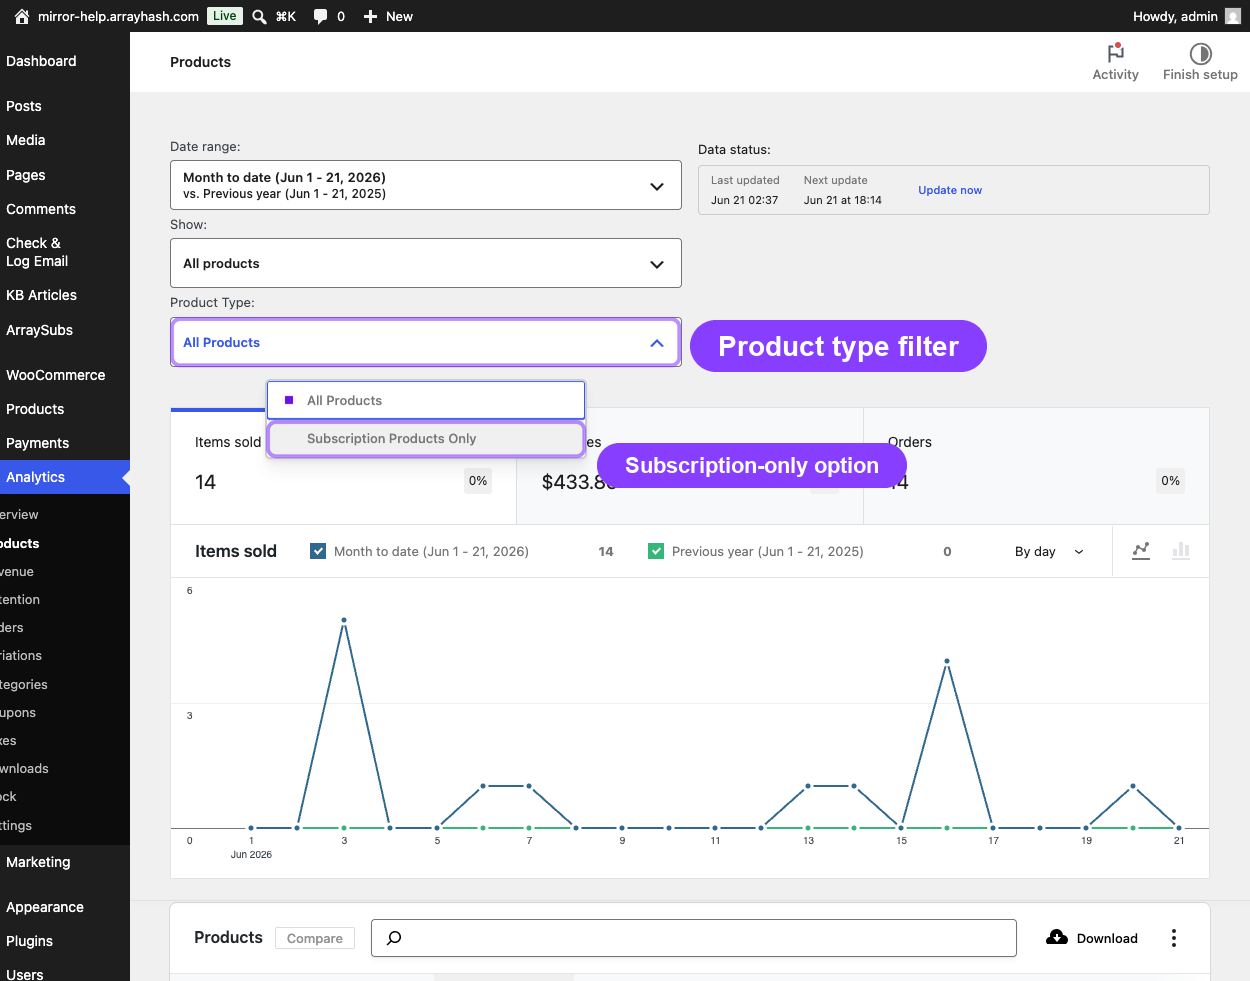The height and width of the screenshot is (981, 1250).
Task: Switch to bar chart view
Action: click(1181, 551)
